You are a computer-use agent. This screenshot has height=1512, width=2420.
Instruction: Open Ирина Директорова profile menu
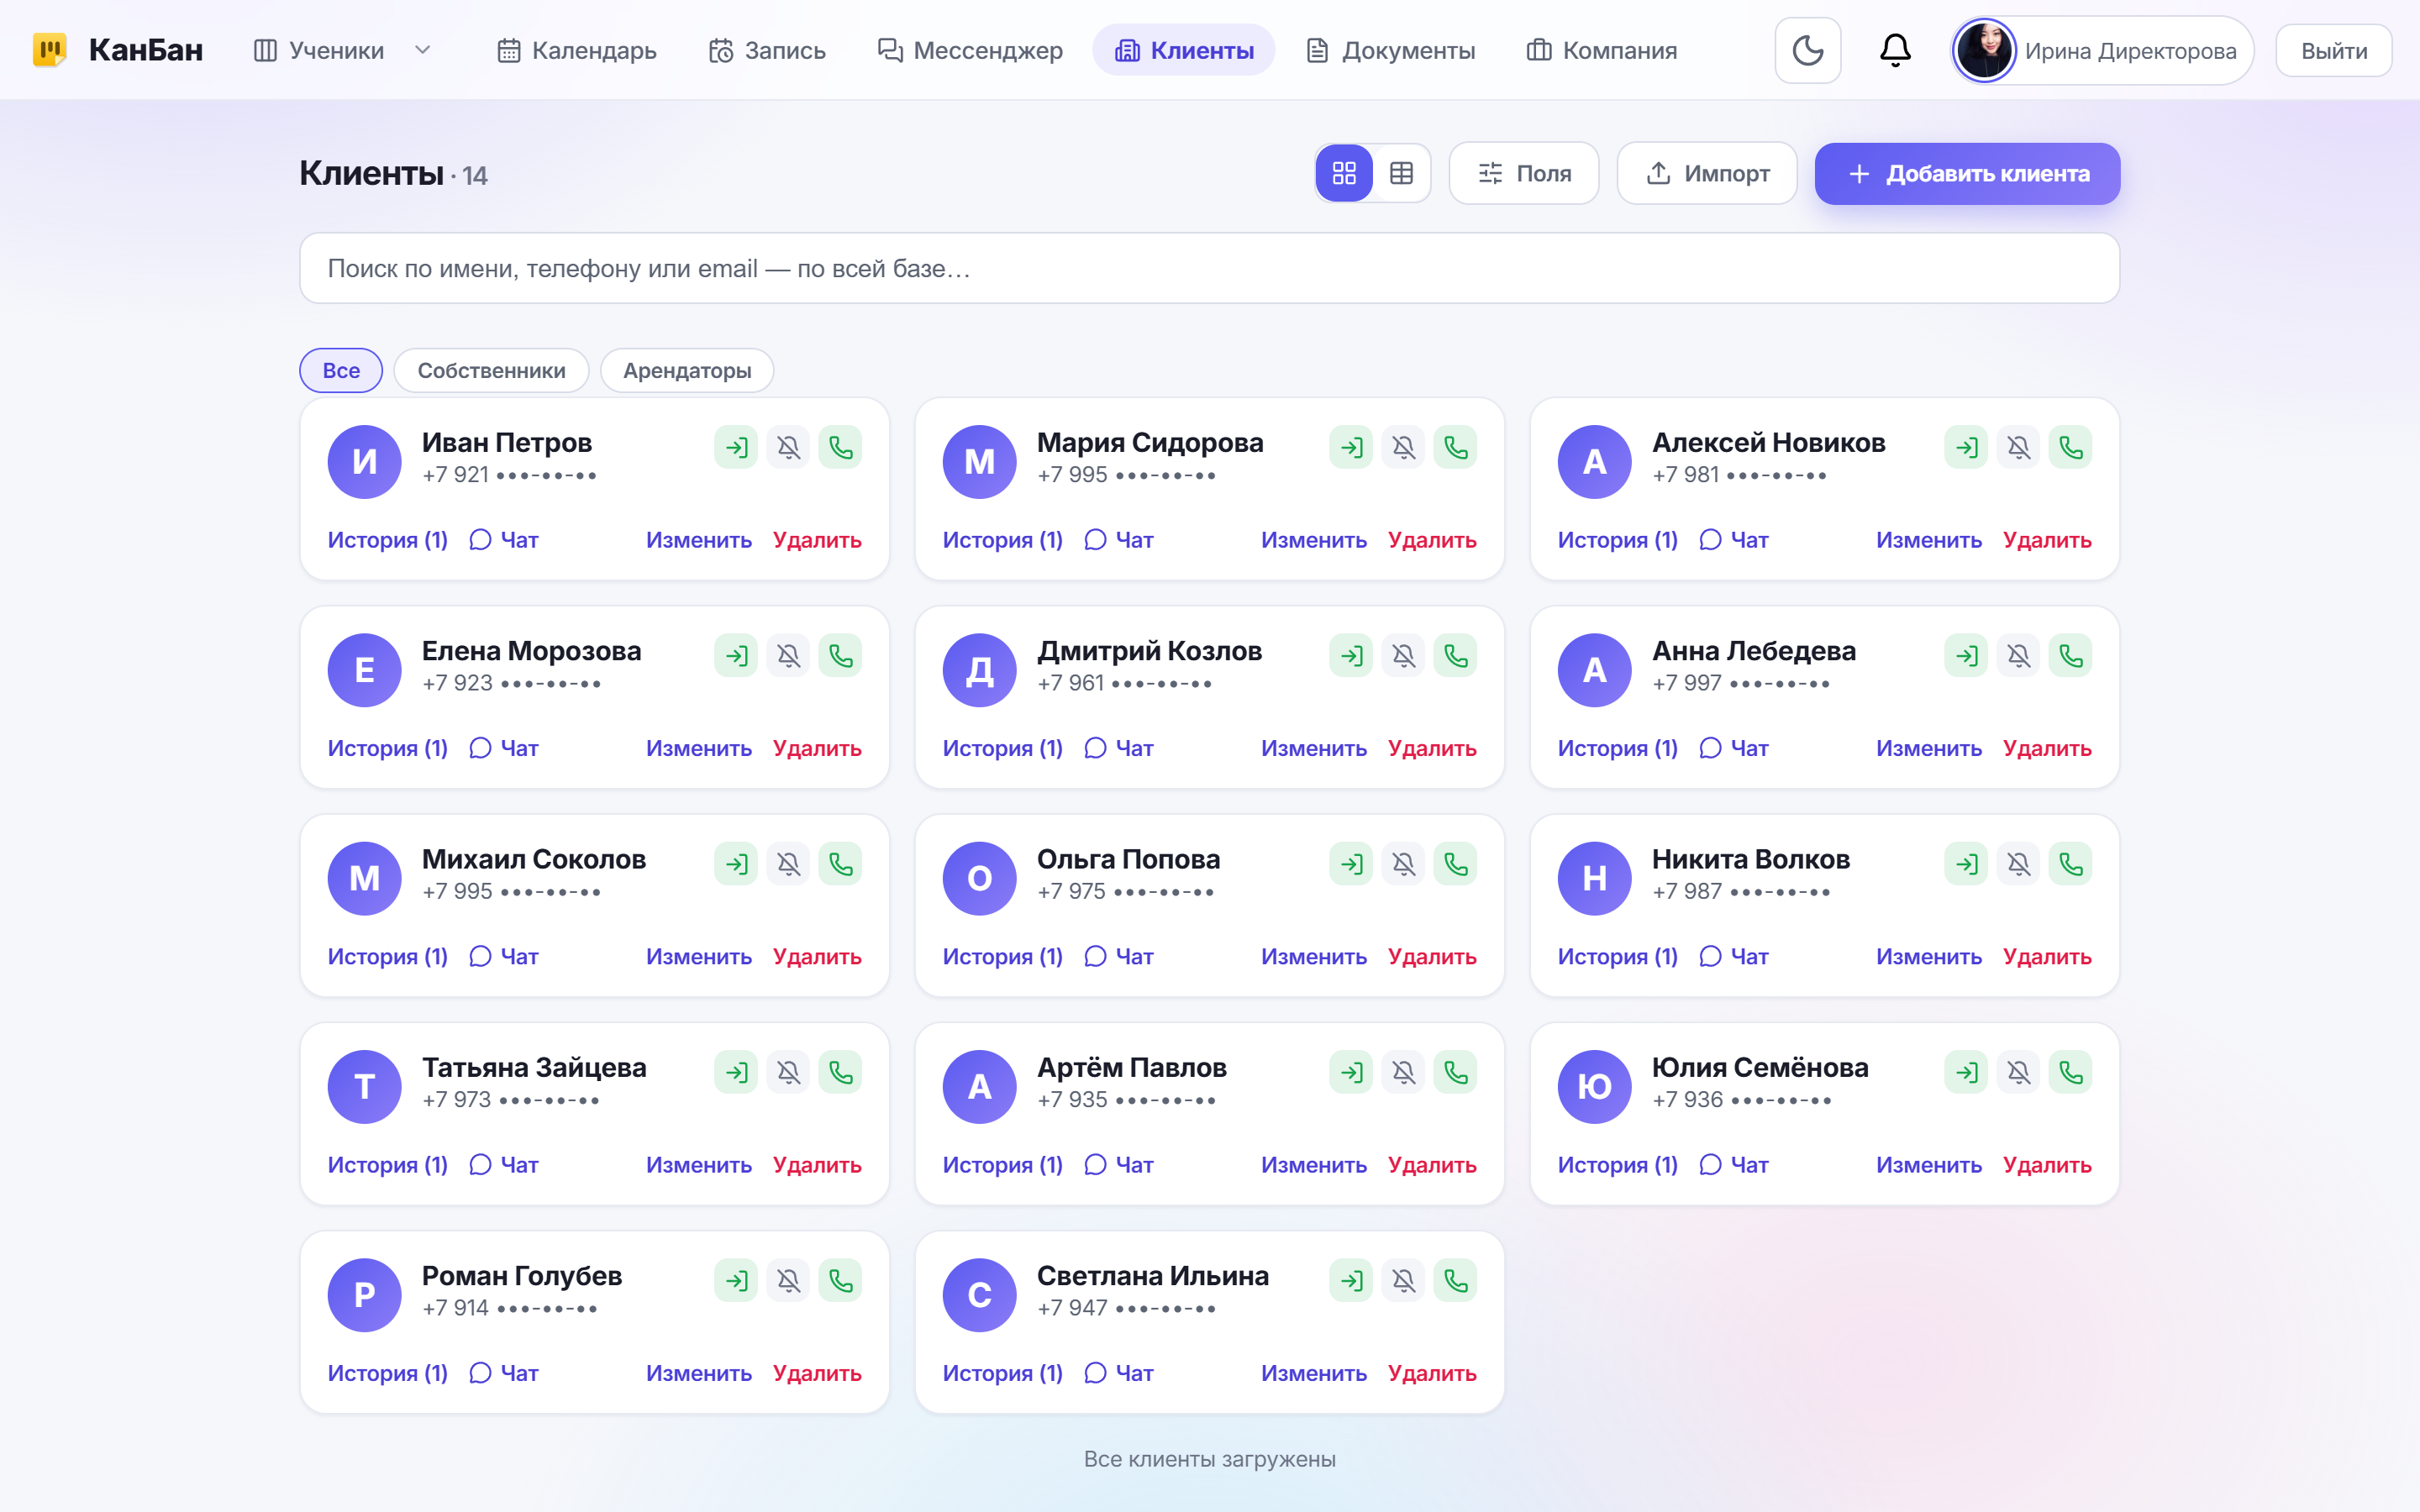(x=2102, y=50)
